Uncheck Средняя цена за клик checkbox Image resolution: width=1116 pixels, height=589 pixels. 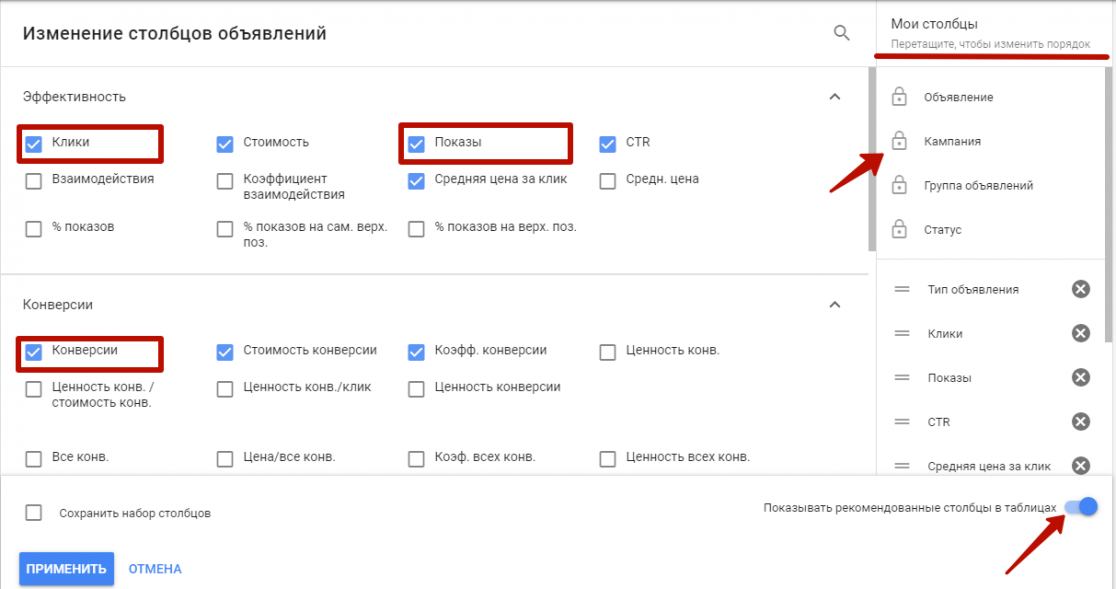click(x=416, y=181)
